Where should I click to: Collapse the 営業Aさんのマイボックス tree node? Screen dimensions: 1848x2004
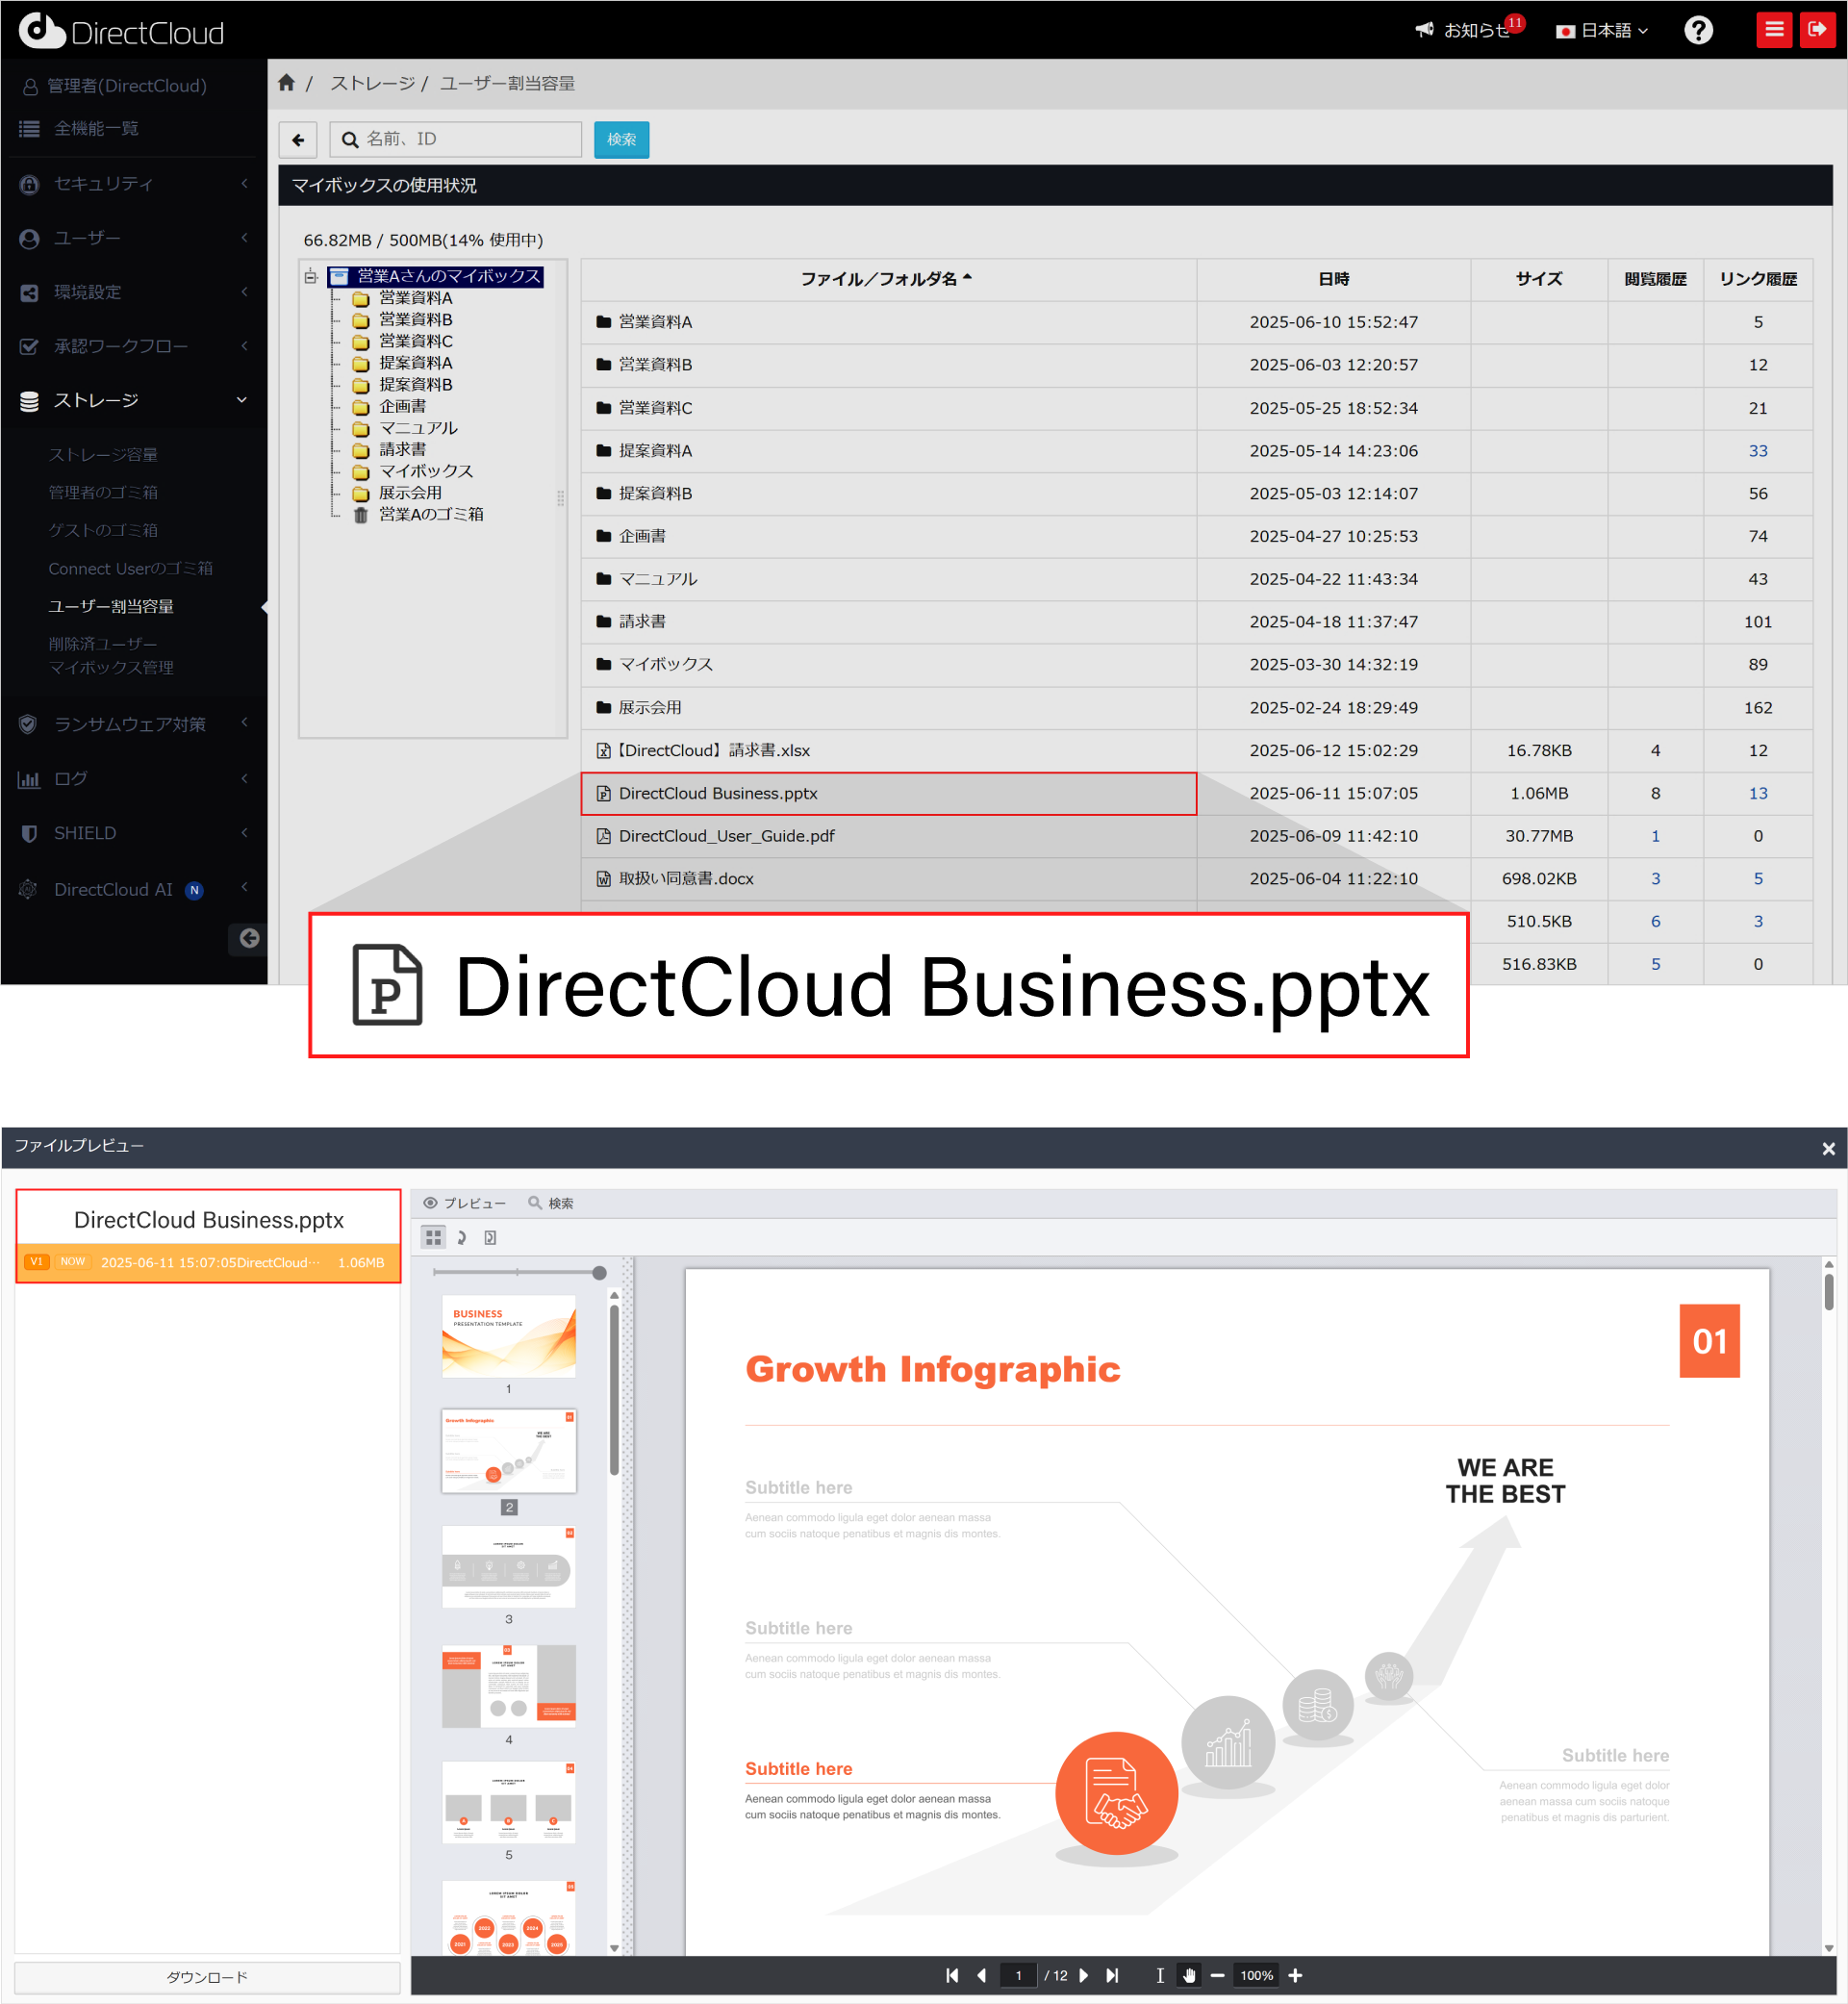311,277
